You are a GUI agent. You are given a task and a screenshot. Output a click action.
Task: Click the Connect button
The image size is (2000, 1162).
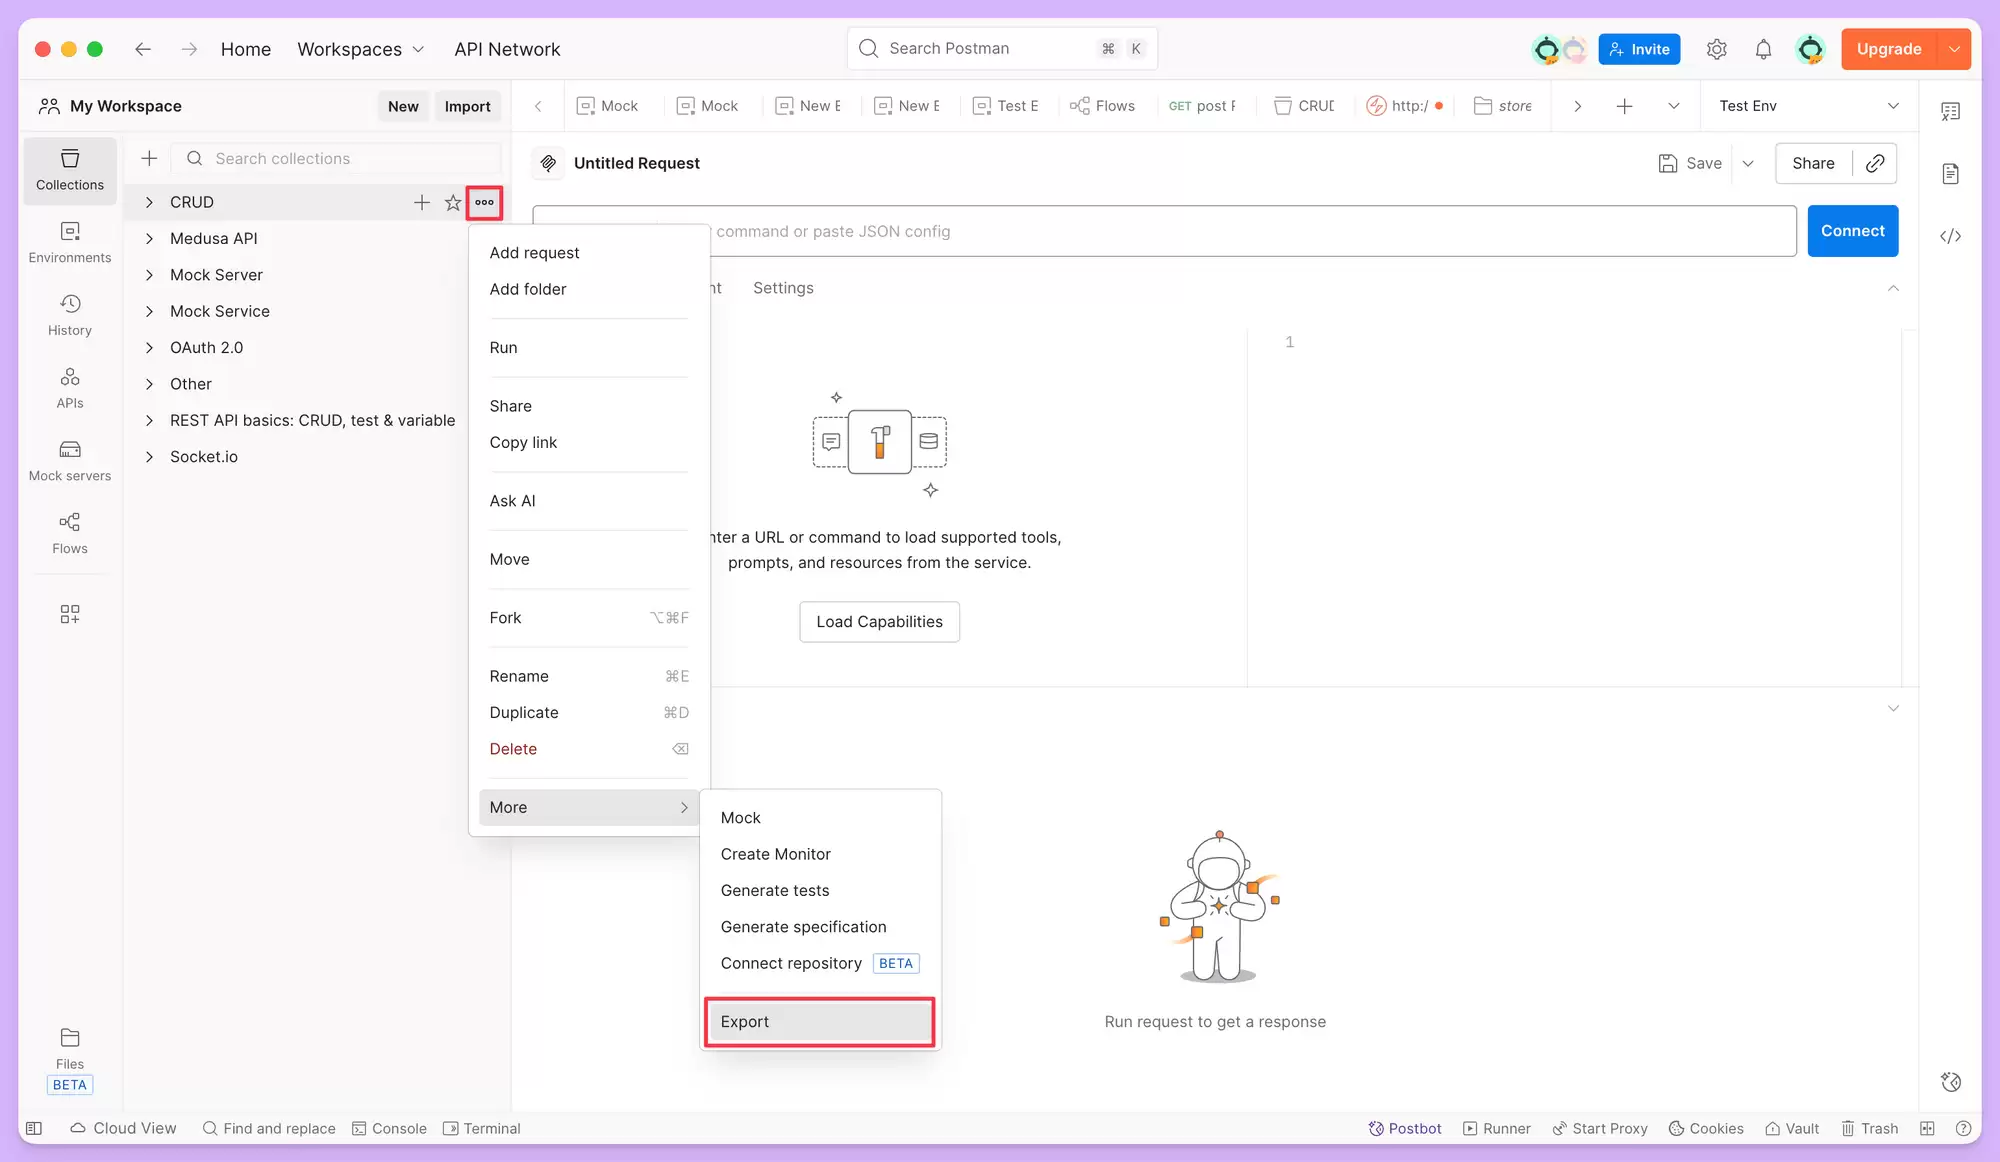pos(1852,231)
